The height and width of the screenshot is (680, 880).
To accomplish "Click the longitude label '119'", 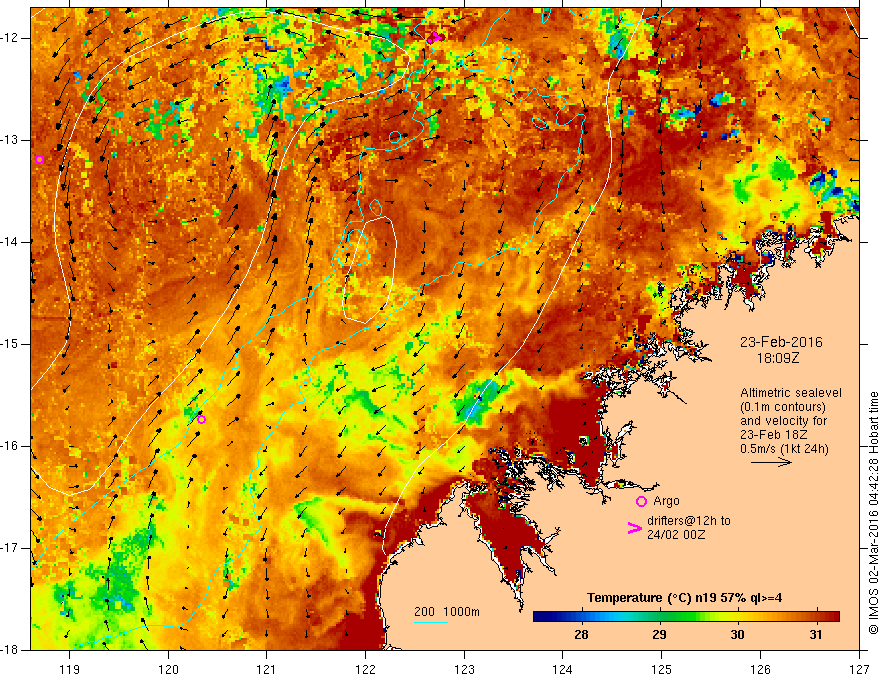I will point(70,669).
